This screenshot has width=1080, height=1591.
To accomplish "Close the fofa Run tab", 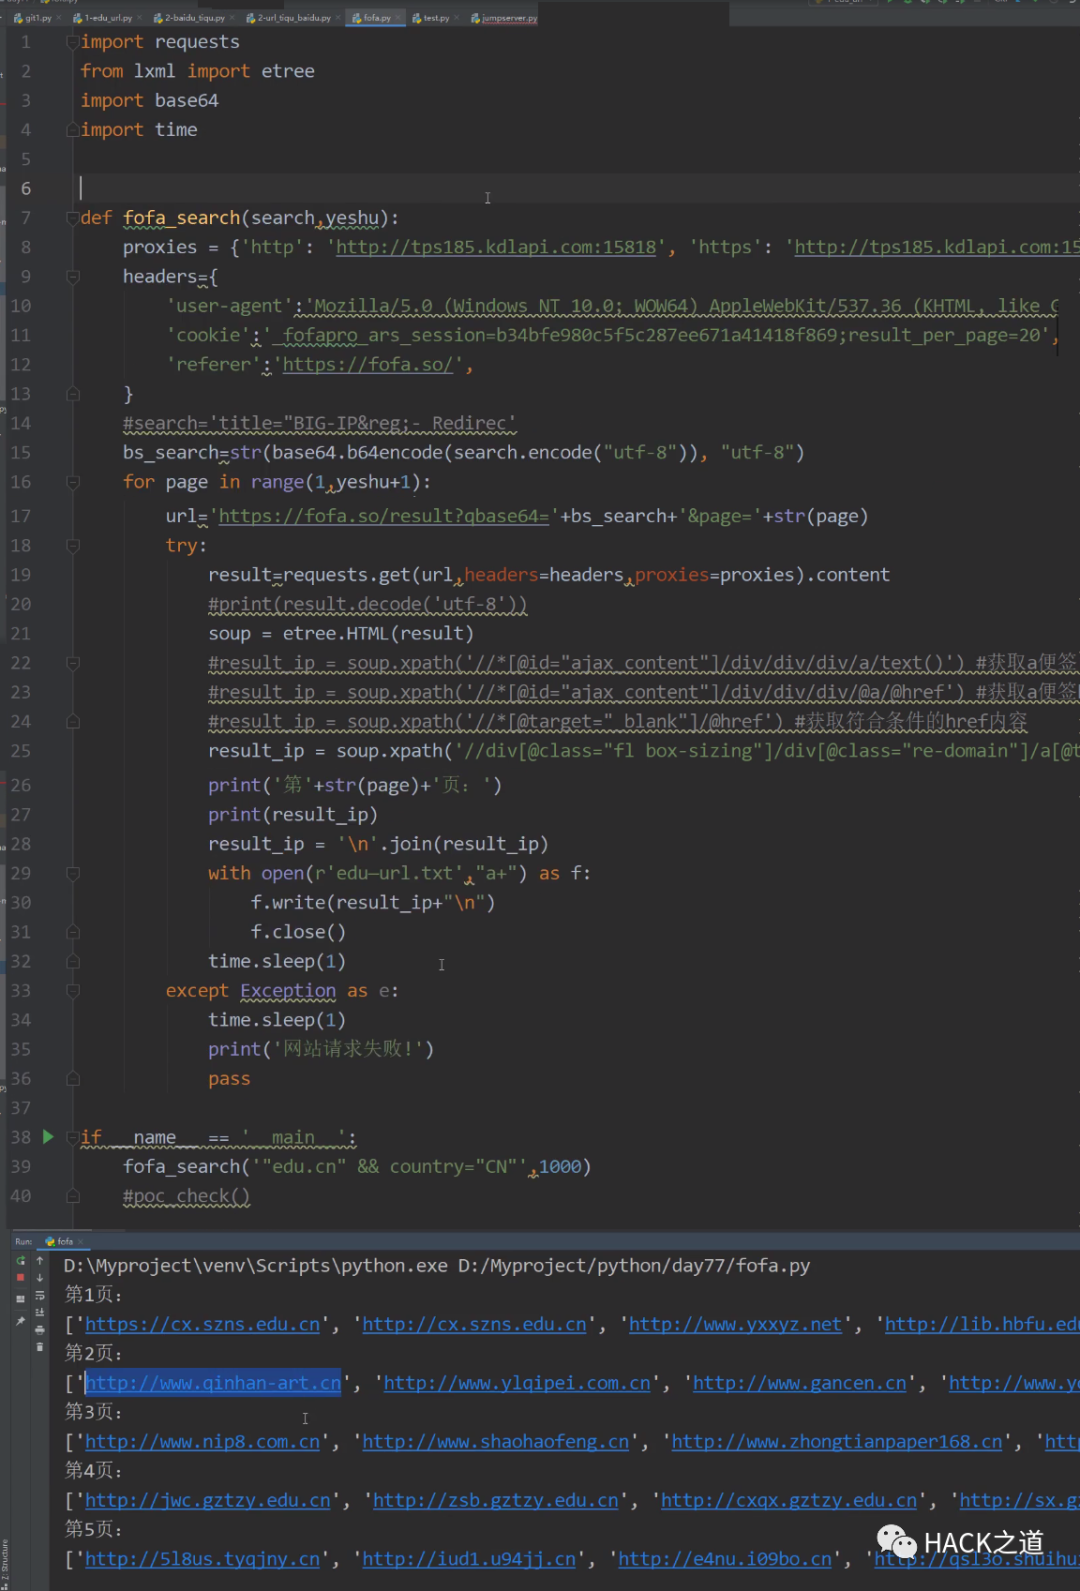I will point(81,1241).
